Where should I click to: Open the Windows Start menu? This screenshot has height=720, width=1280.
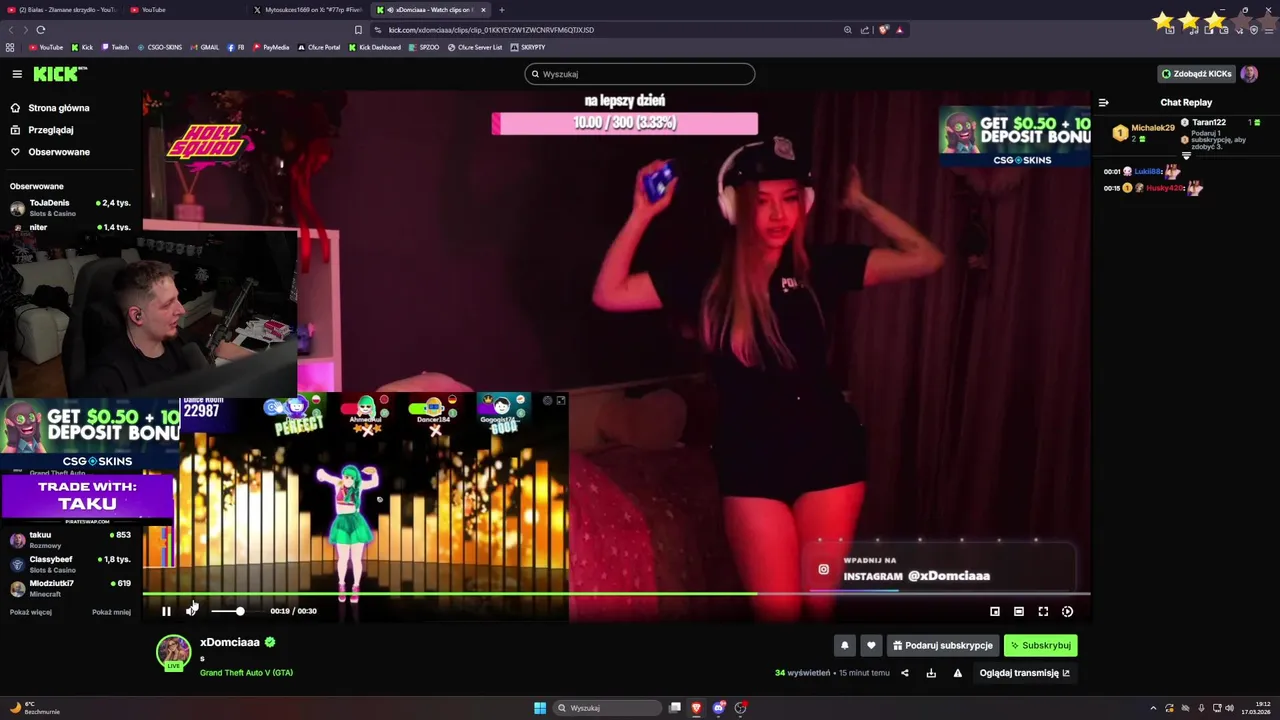(x=540, y=708)
